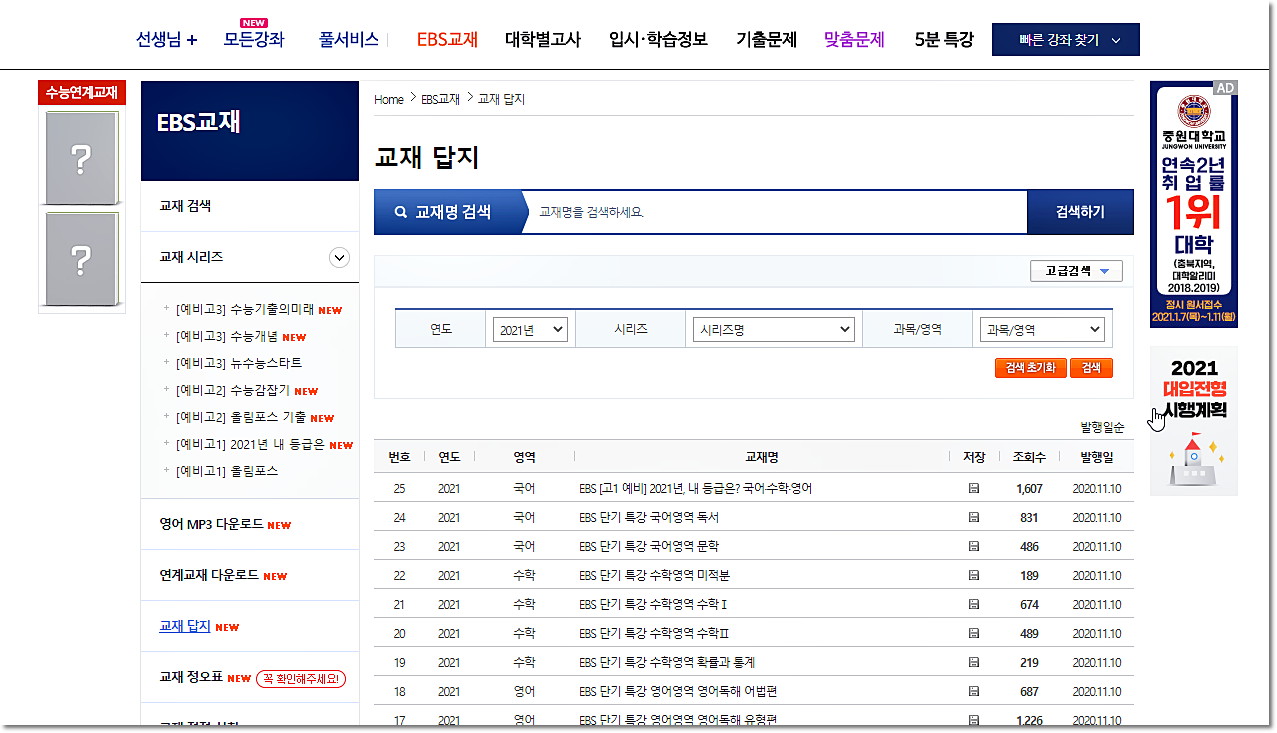The height and width of the screenshot is (733, 1277).
Task: Click EBS교재 in the breadcrumb
Action: click(440, 99)
